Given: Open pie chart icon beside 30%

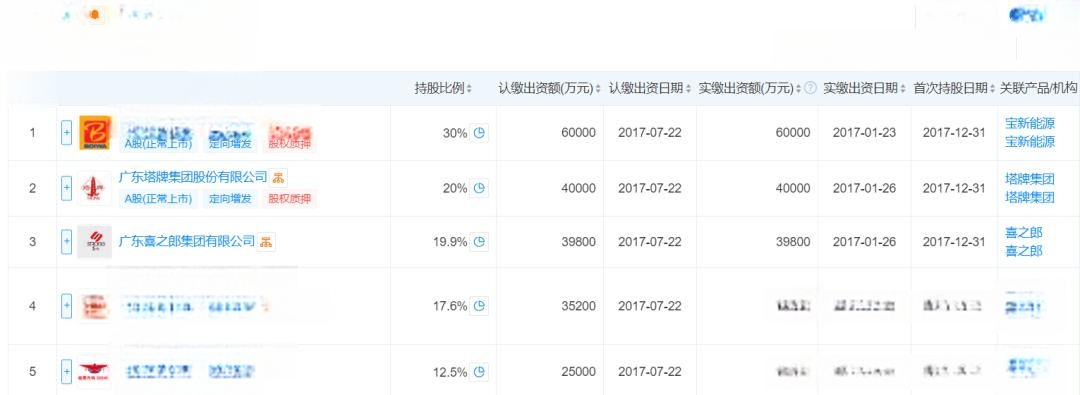Looking at the screenshot, I should point(479,132).
